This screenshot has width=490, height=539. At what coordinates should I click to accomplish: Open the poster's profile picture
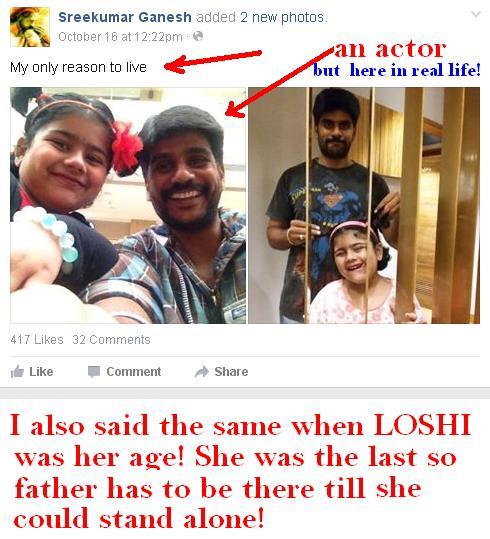30,27
